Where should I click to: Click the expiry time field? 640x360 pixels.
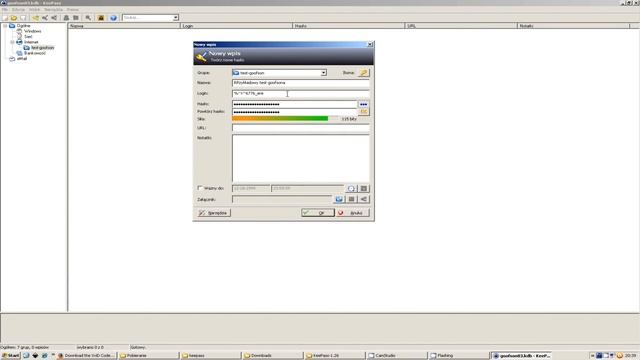click(307, 189)
